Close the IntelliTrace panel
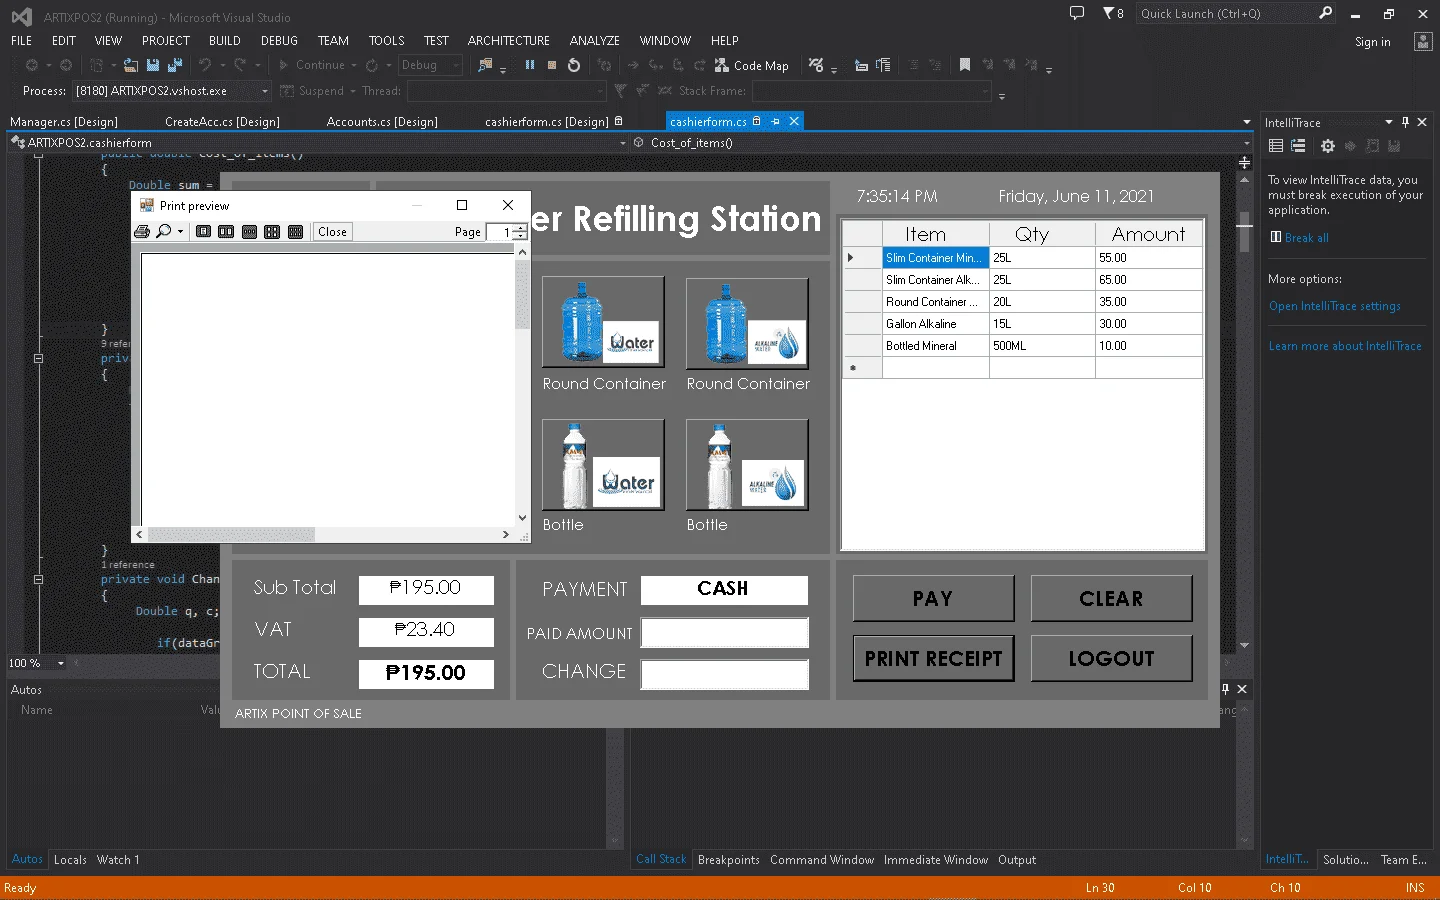 tap(1422, 122)
